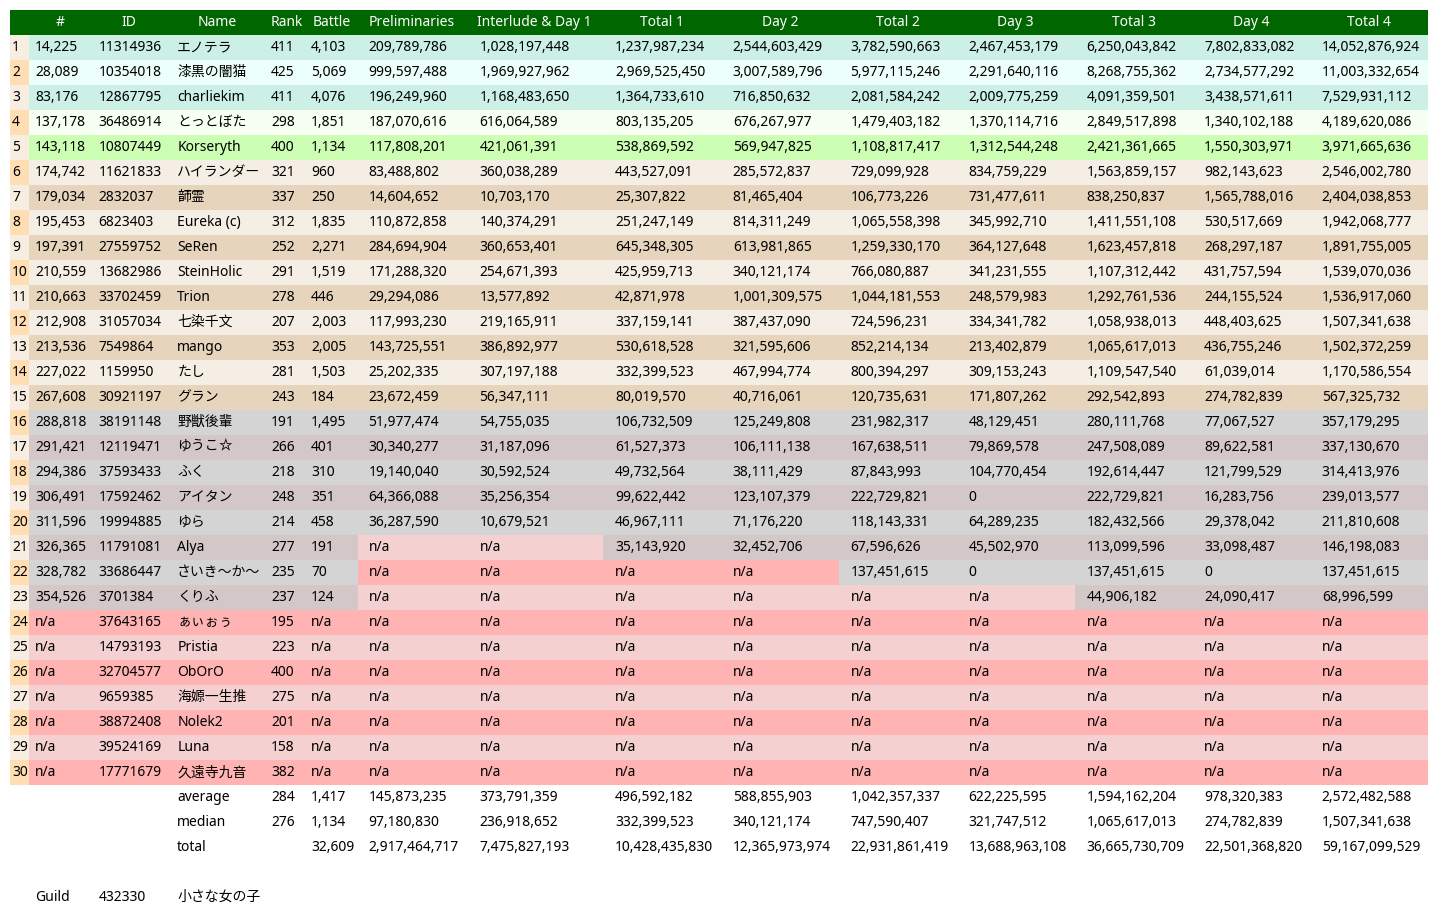This screenshot has width=1438, height=920.
Task: Select the Interlude & Day 1 header
Action: (534, 21)
